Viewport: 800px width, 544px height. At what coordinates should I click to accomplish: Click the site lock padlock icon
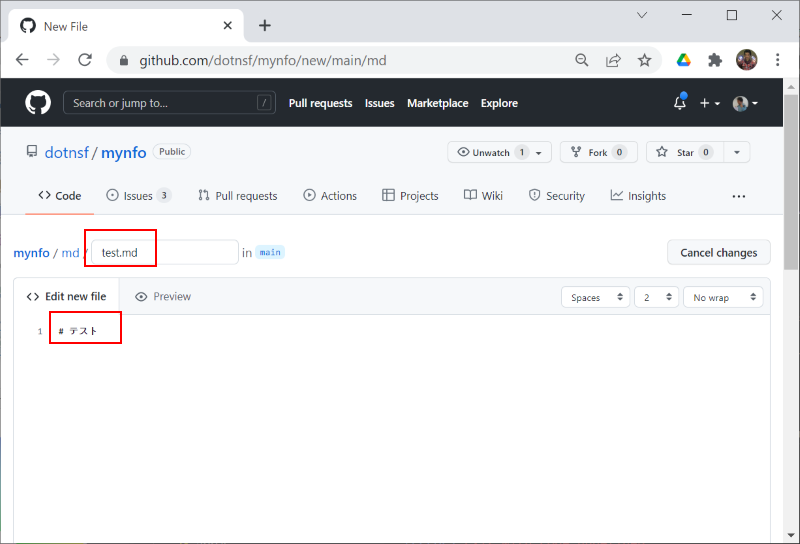tap(123, 61)
